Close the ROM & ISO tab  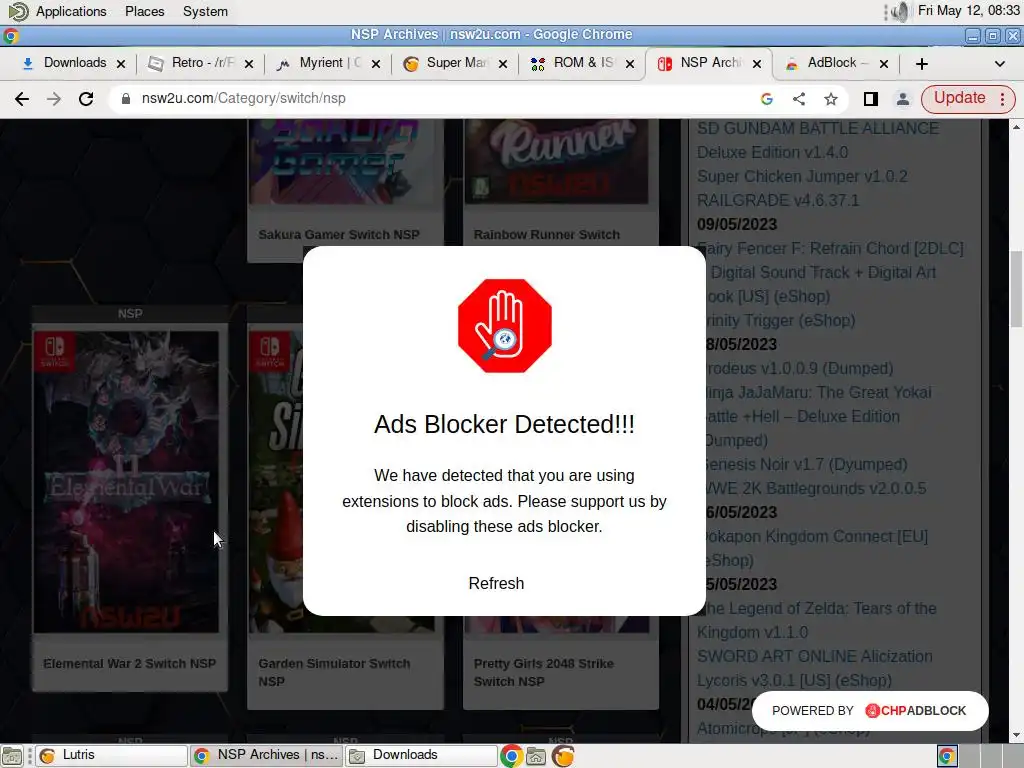[630, 64]
